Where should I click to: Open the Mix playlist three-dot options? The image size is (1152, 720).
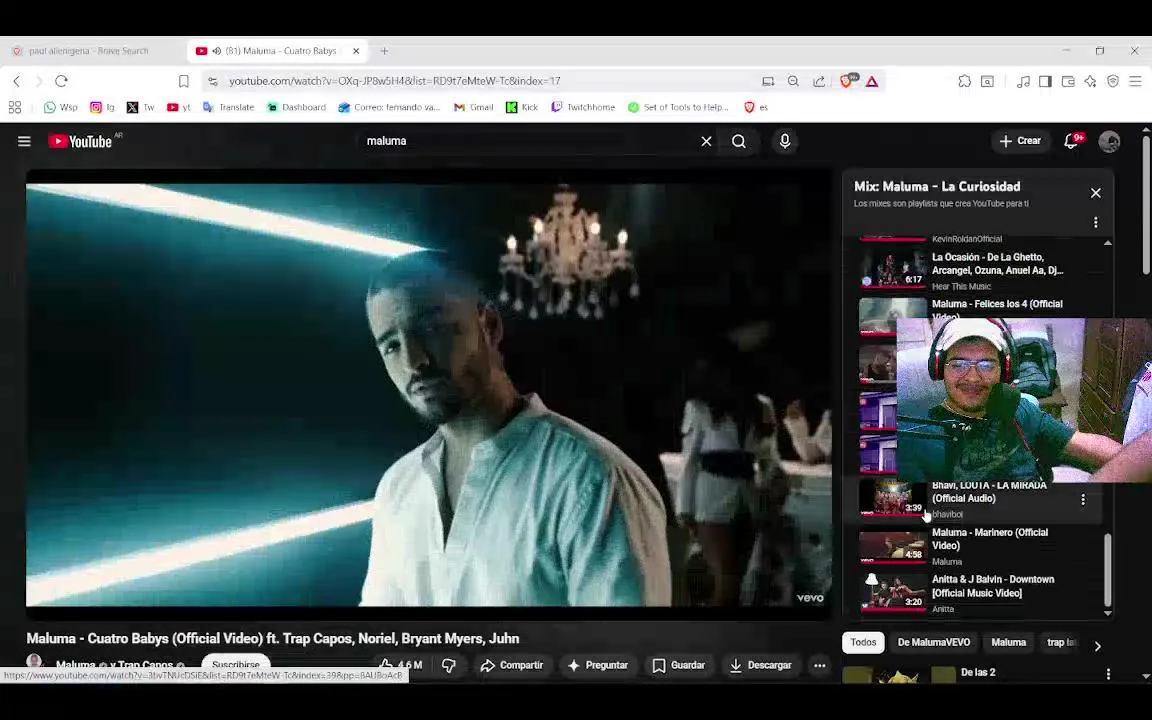(1095, 222)
